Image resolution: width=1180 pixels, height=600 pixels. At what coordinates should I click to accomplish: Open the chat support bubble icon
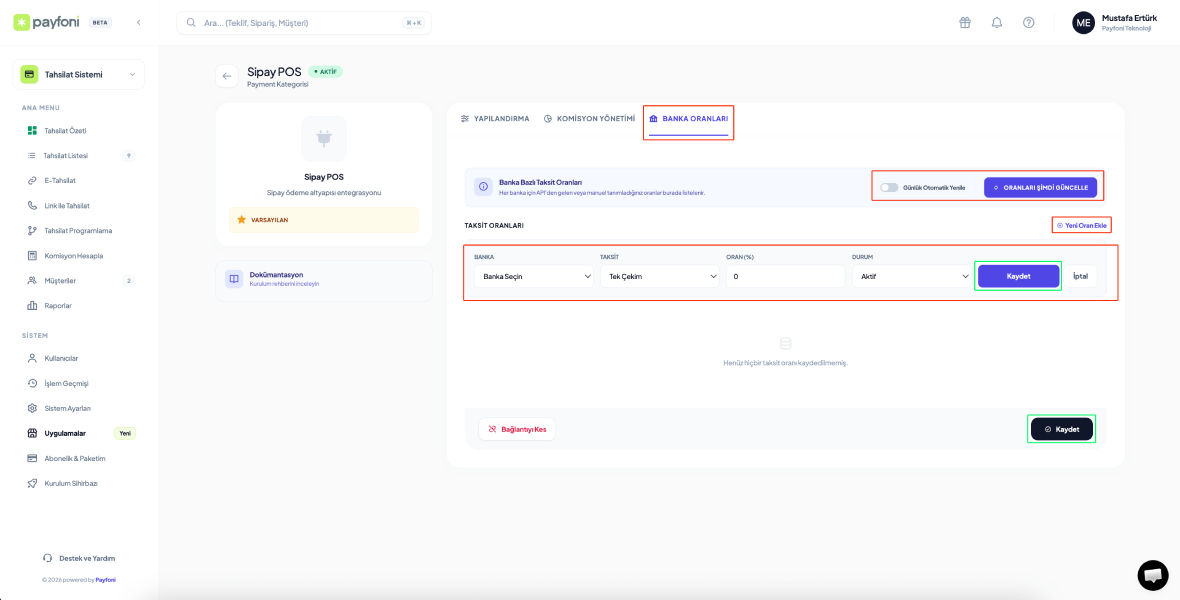click(1152, 575)
